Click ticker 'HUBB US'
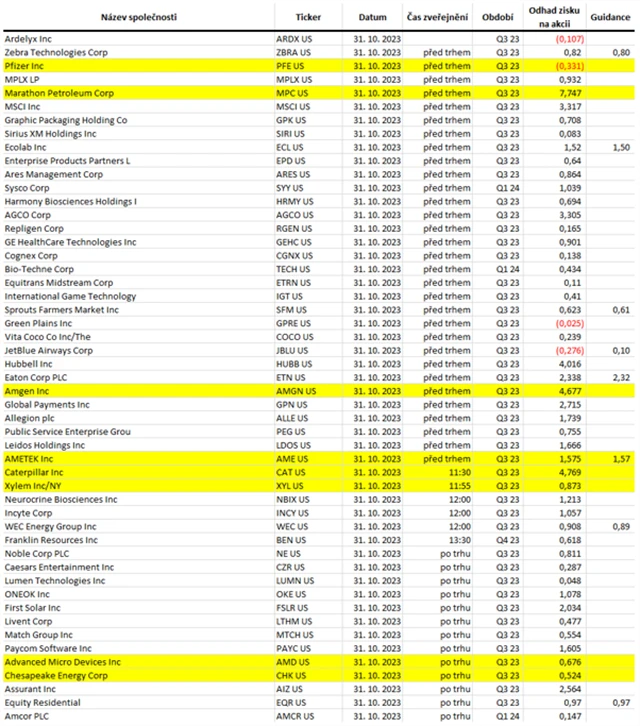The height and width of the screenshot is (726, 640). (294, 364)
